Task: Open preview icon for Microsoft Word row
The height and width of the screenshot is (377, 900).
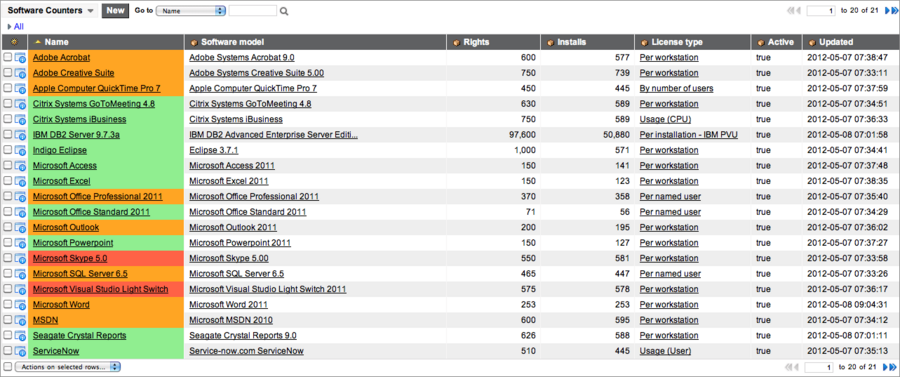Action: coord(20,305)
